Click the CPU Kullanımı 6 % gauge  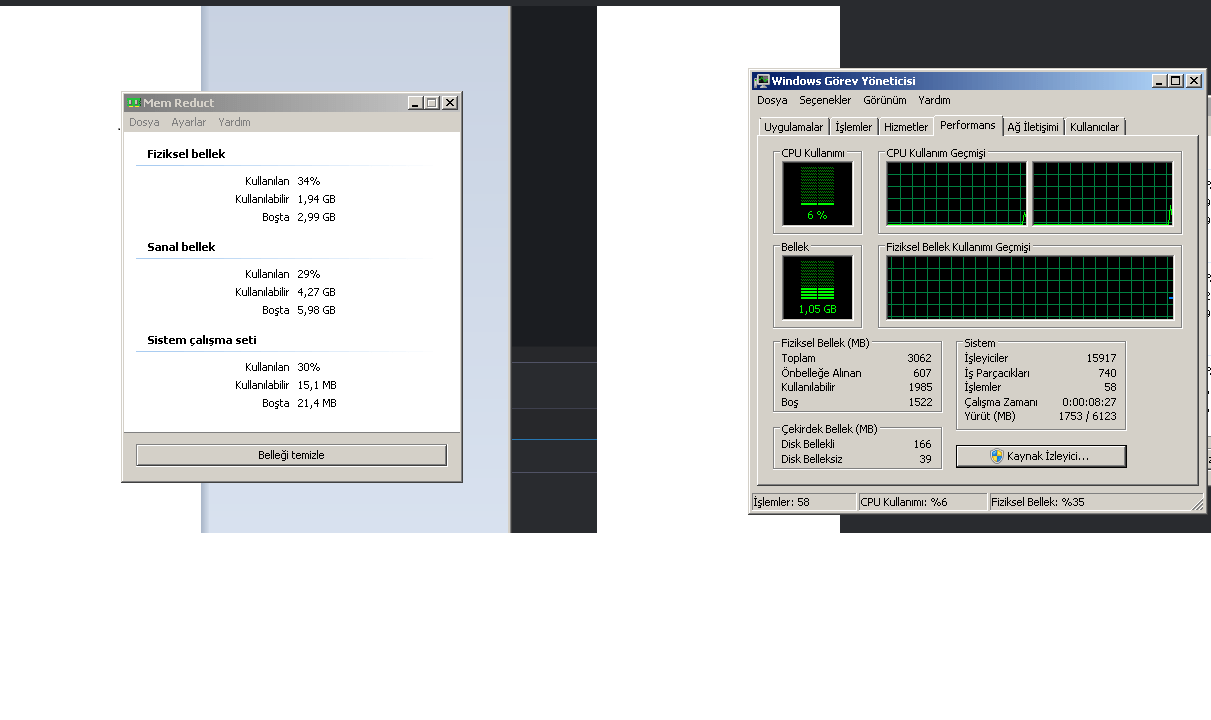coord(817,194)
